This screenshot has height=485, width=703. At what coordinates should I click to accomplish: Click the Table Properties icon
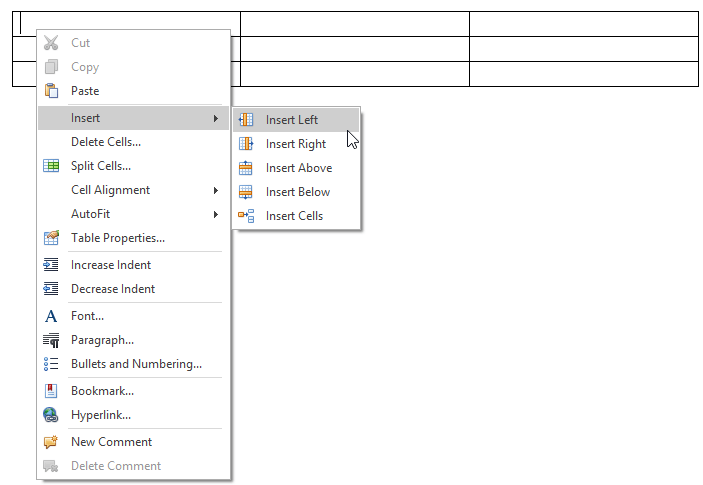51,238
